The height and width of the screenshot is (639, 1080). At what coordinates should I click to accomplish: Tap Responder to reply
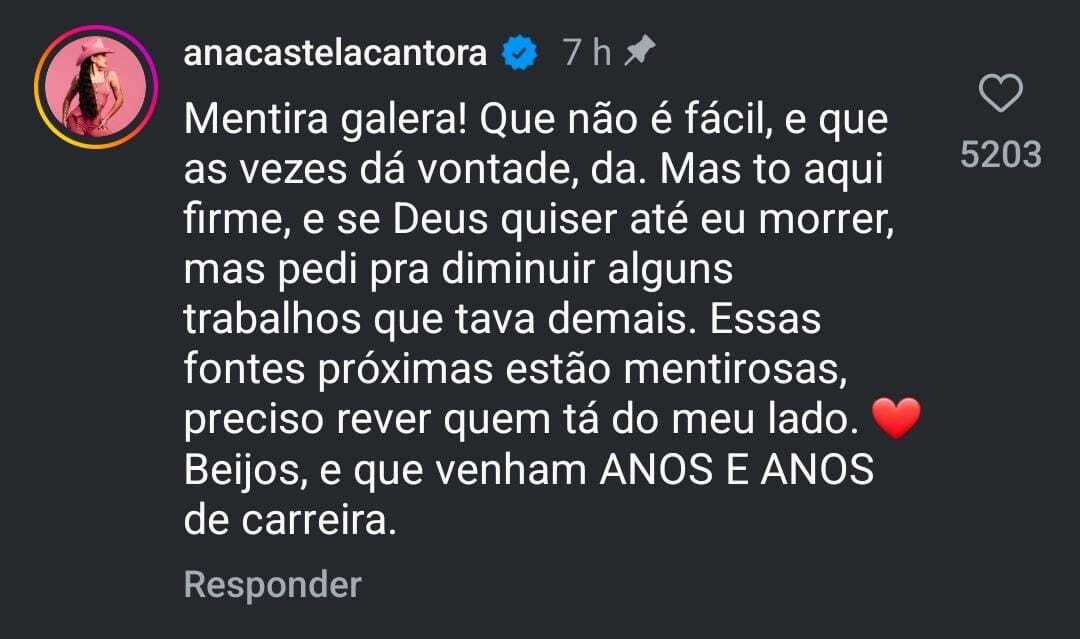point(273,585)
